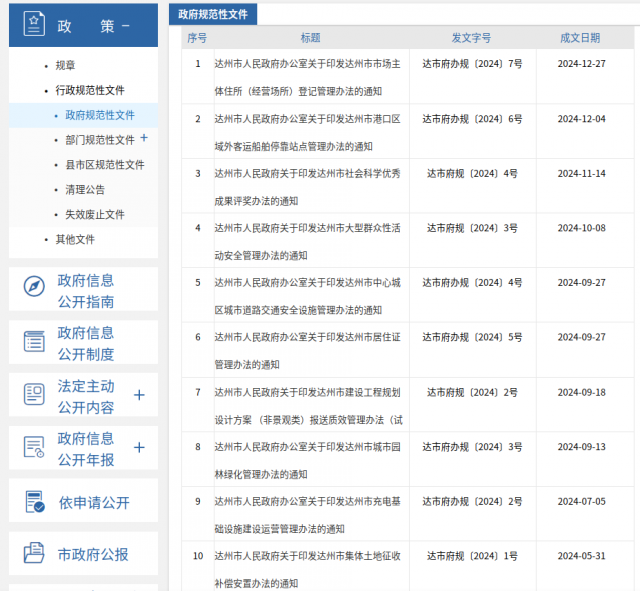This screenshot has width=640, height=591.
Task: Open 其他文件 in the sidebar
Action: (x=75, y=239)
